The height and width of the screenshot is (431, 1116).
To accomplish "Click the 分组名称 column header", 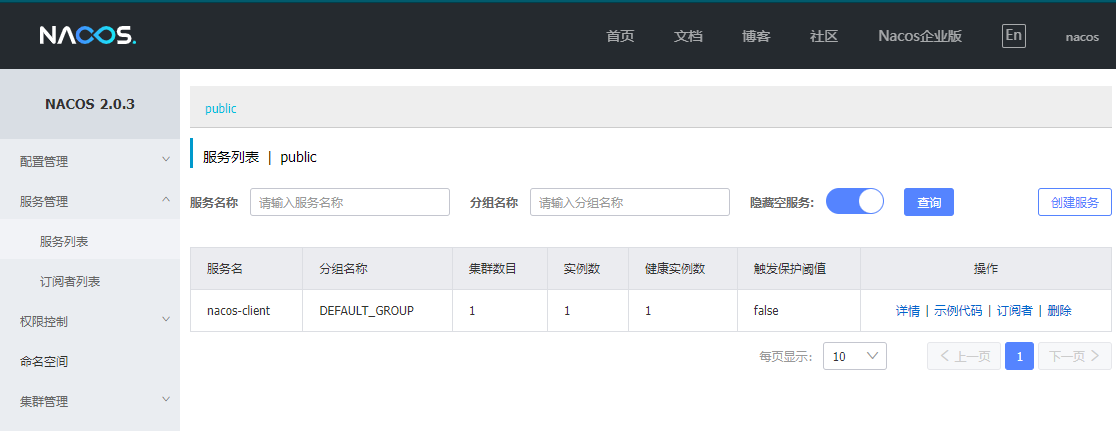I will (377, 269).
